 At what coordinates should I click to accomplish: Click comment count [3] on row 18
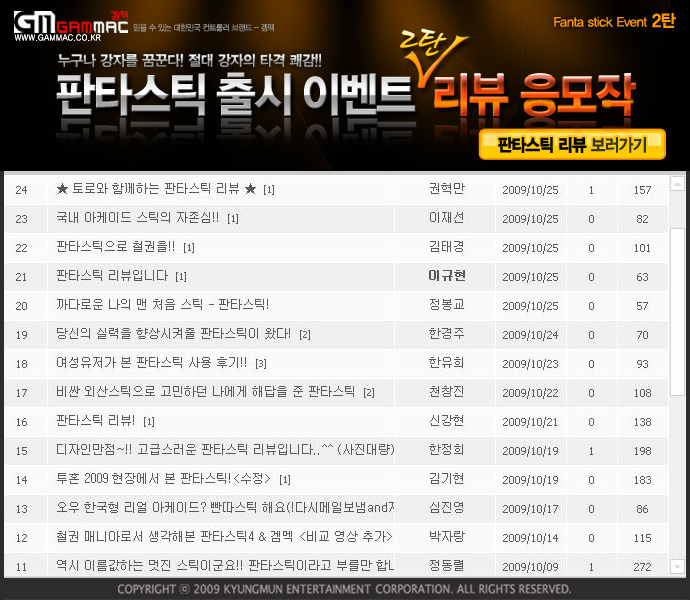coord(261,364)
